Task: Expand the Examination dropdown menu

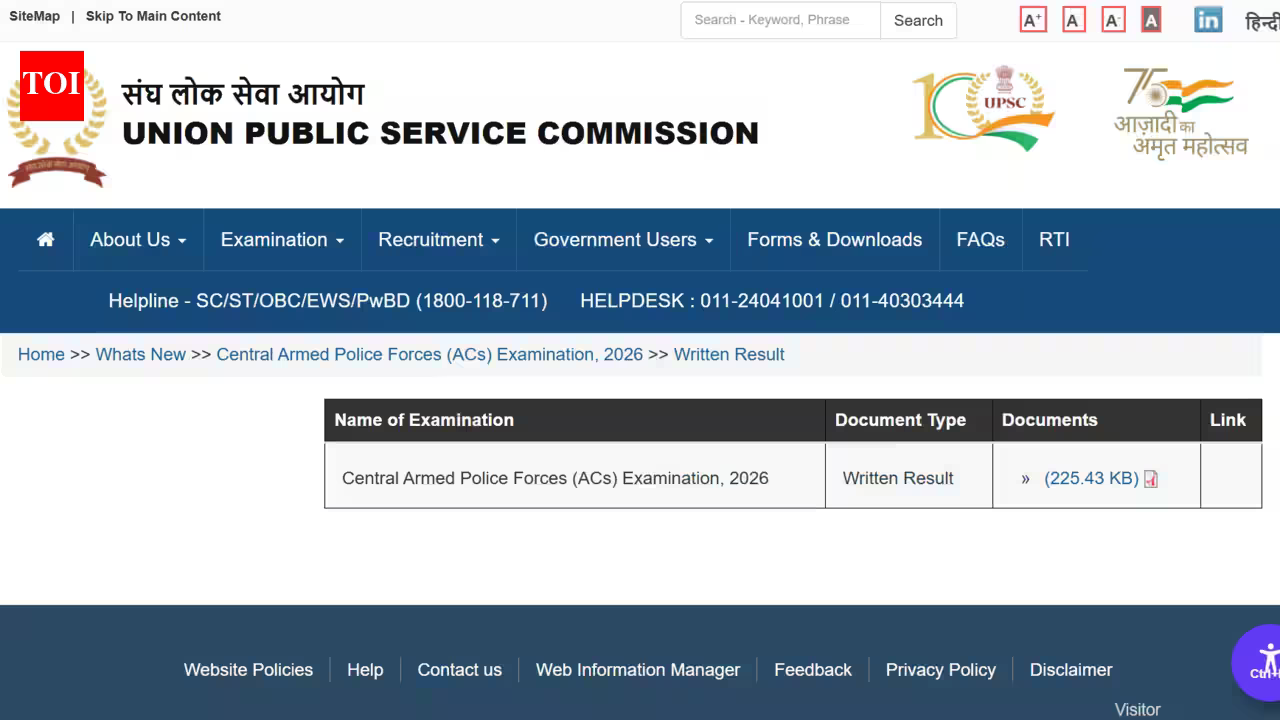Action: (282, 240)
